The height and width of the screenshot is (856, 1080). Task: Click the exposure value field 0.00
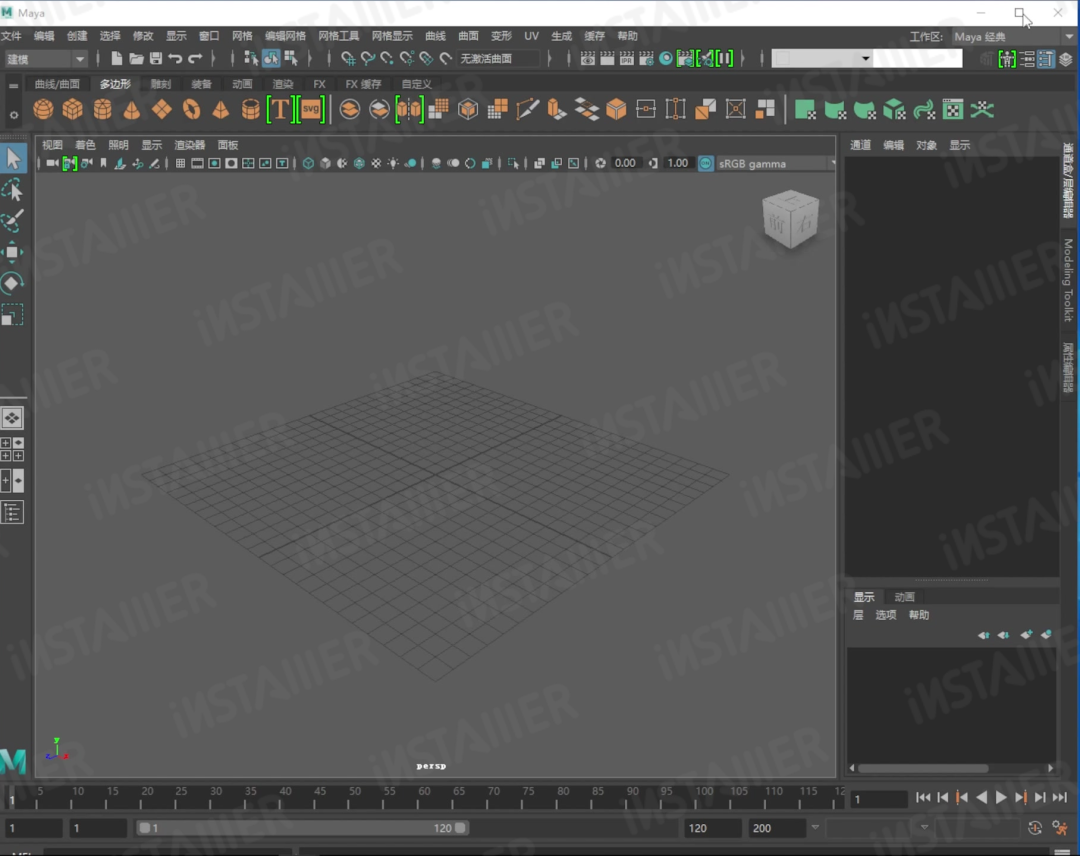(x=625, y=163)
